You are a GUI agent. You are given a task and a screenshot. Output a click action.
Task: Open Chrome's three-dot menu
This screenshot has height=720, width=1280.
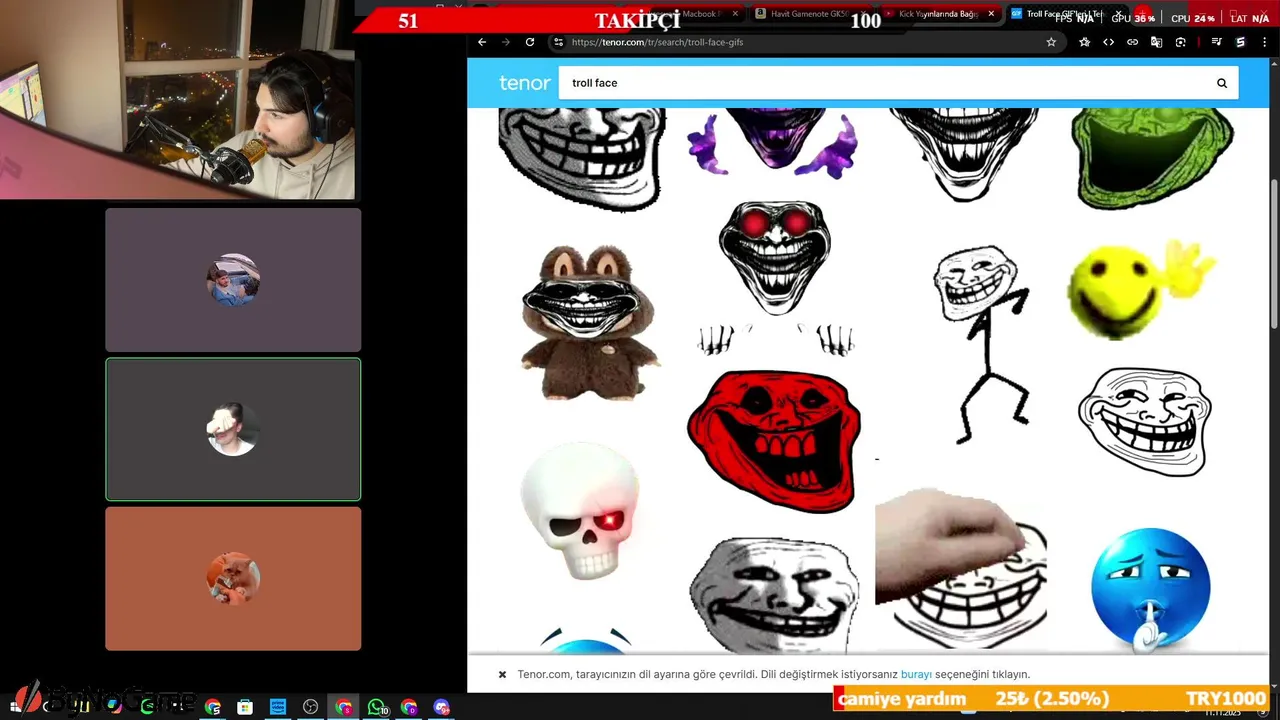click(1265, 42)
